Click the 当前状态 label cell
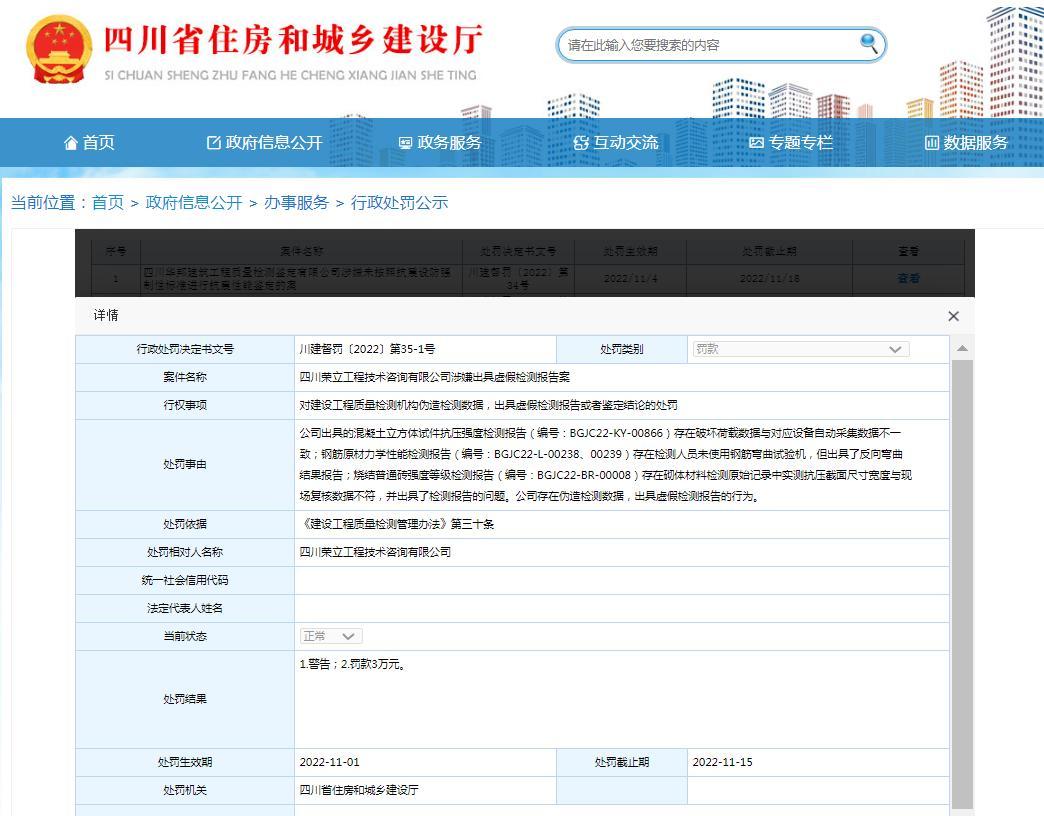Viewport: 1044px width, 816px height. pyautogui.click(x=185, y=636)
